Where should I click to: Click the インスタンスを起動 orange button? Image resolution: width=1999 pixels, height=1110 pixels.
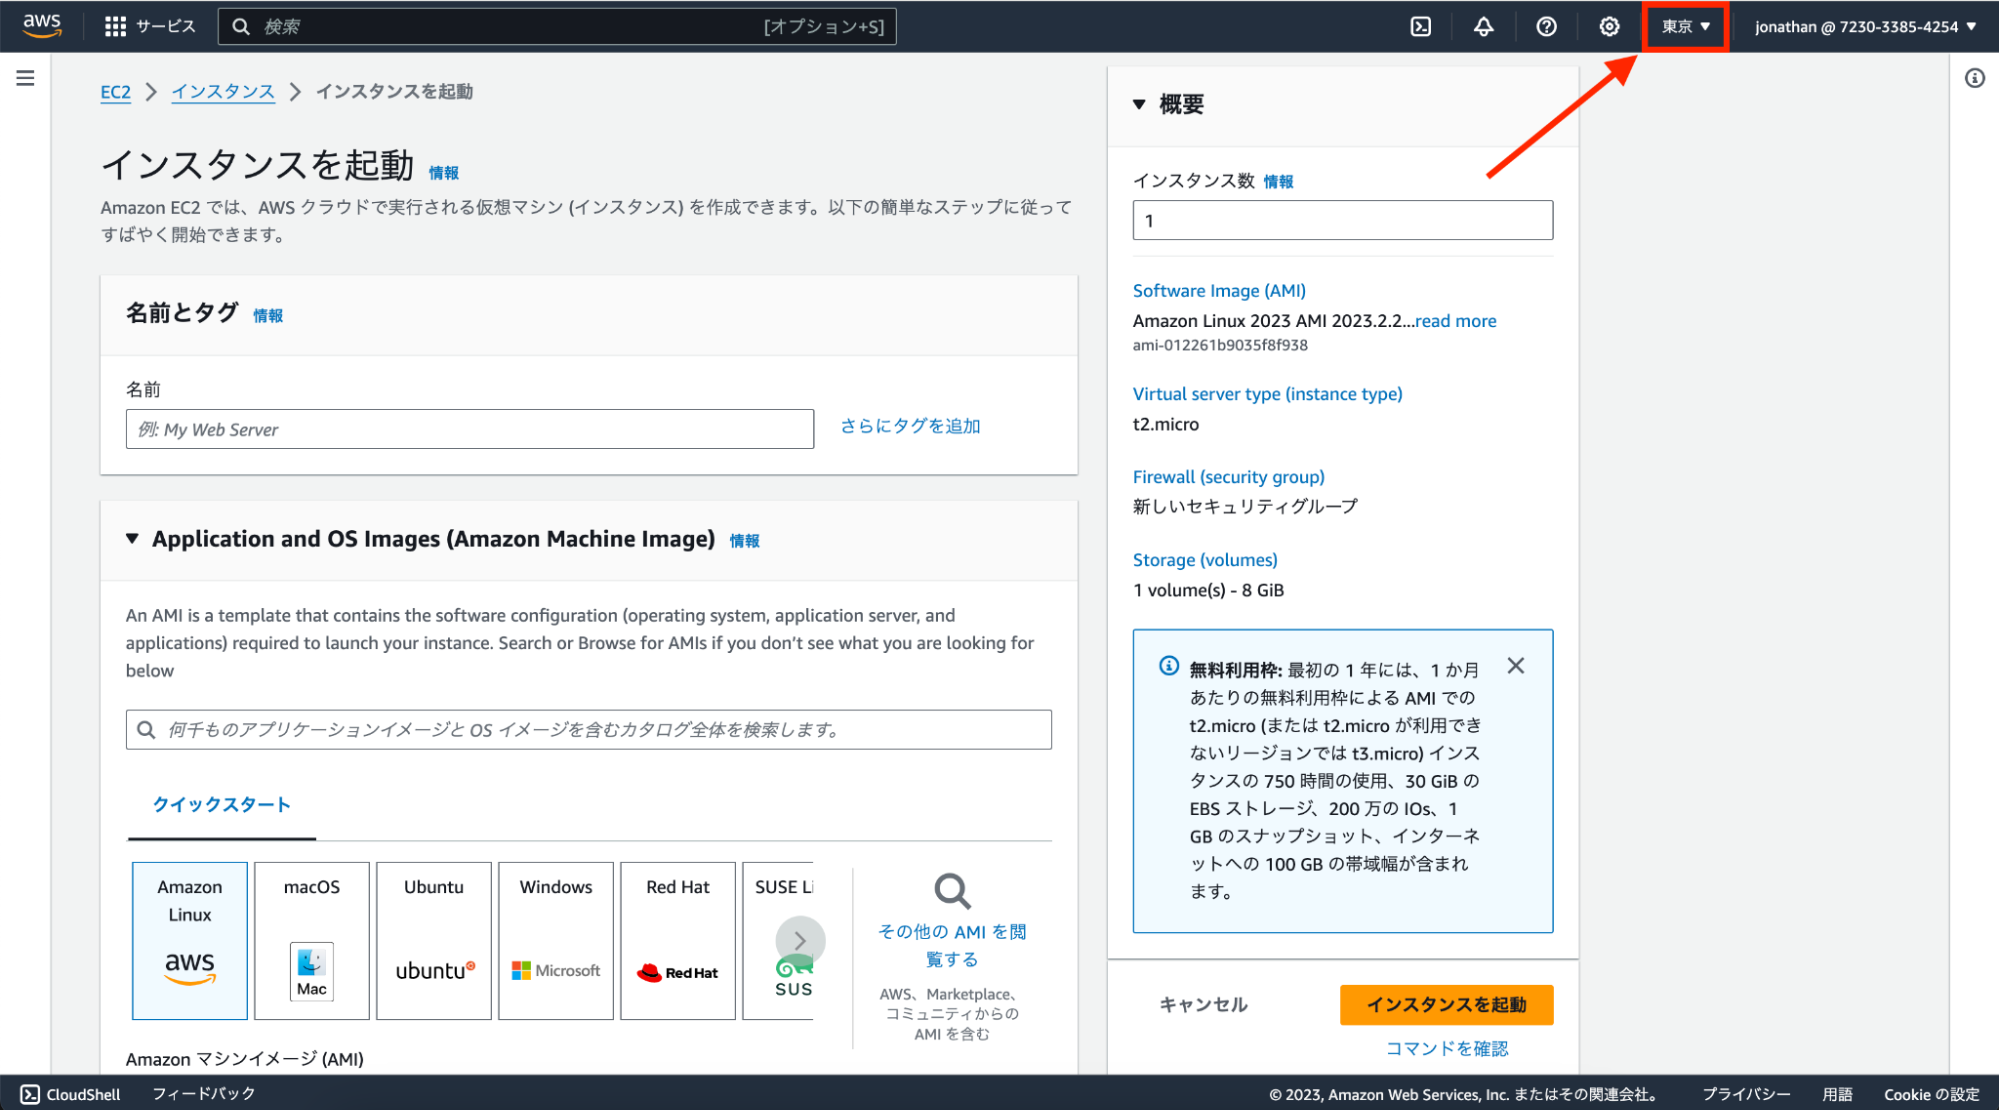[1446, 1005]
